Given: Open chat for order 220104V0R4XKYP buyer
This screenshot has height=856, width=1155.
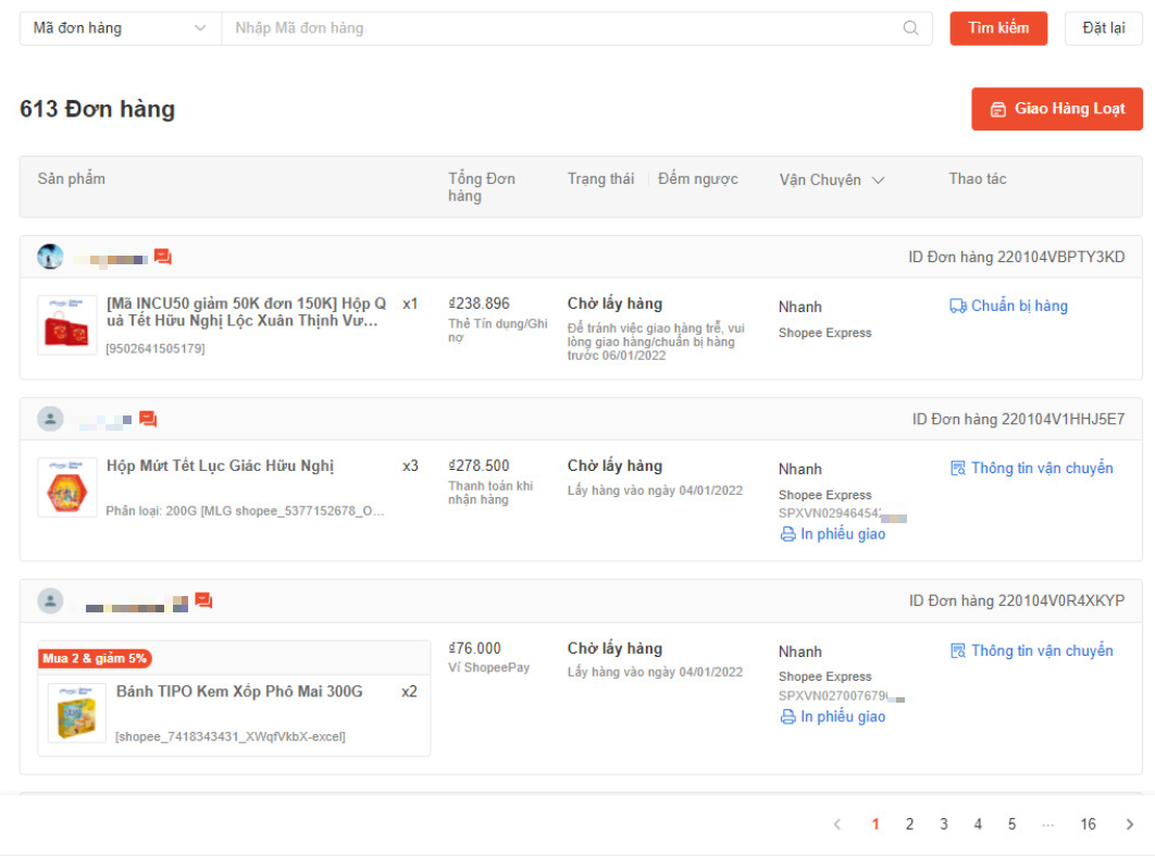Looking at the screenshot, I should coord(204,601).
